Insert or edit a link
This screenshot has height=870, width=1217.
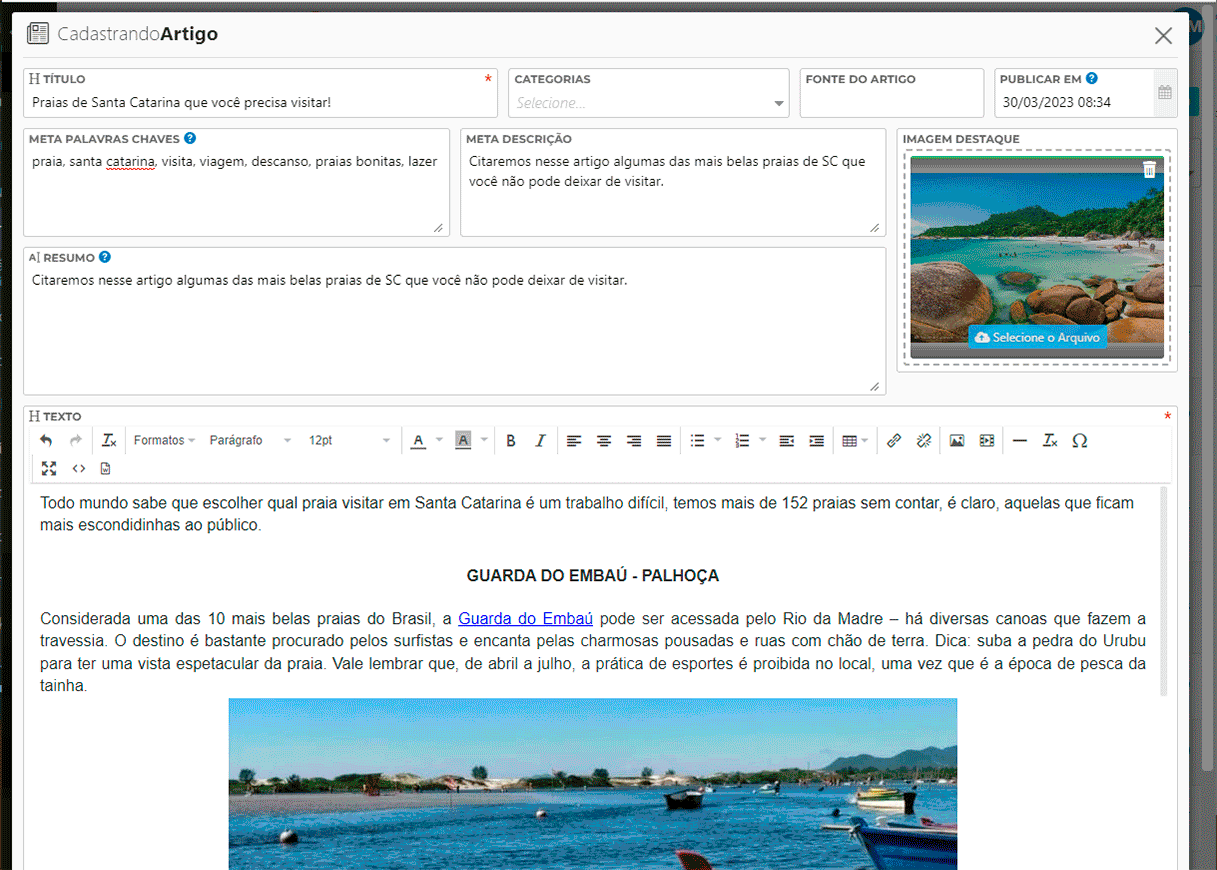pyautogui.click(x=894, y=440)
